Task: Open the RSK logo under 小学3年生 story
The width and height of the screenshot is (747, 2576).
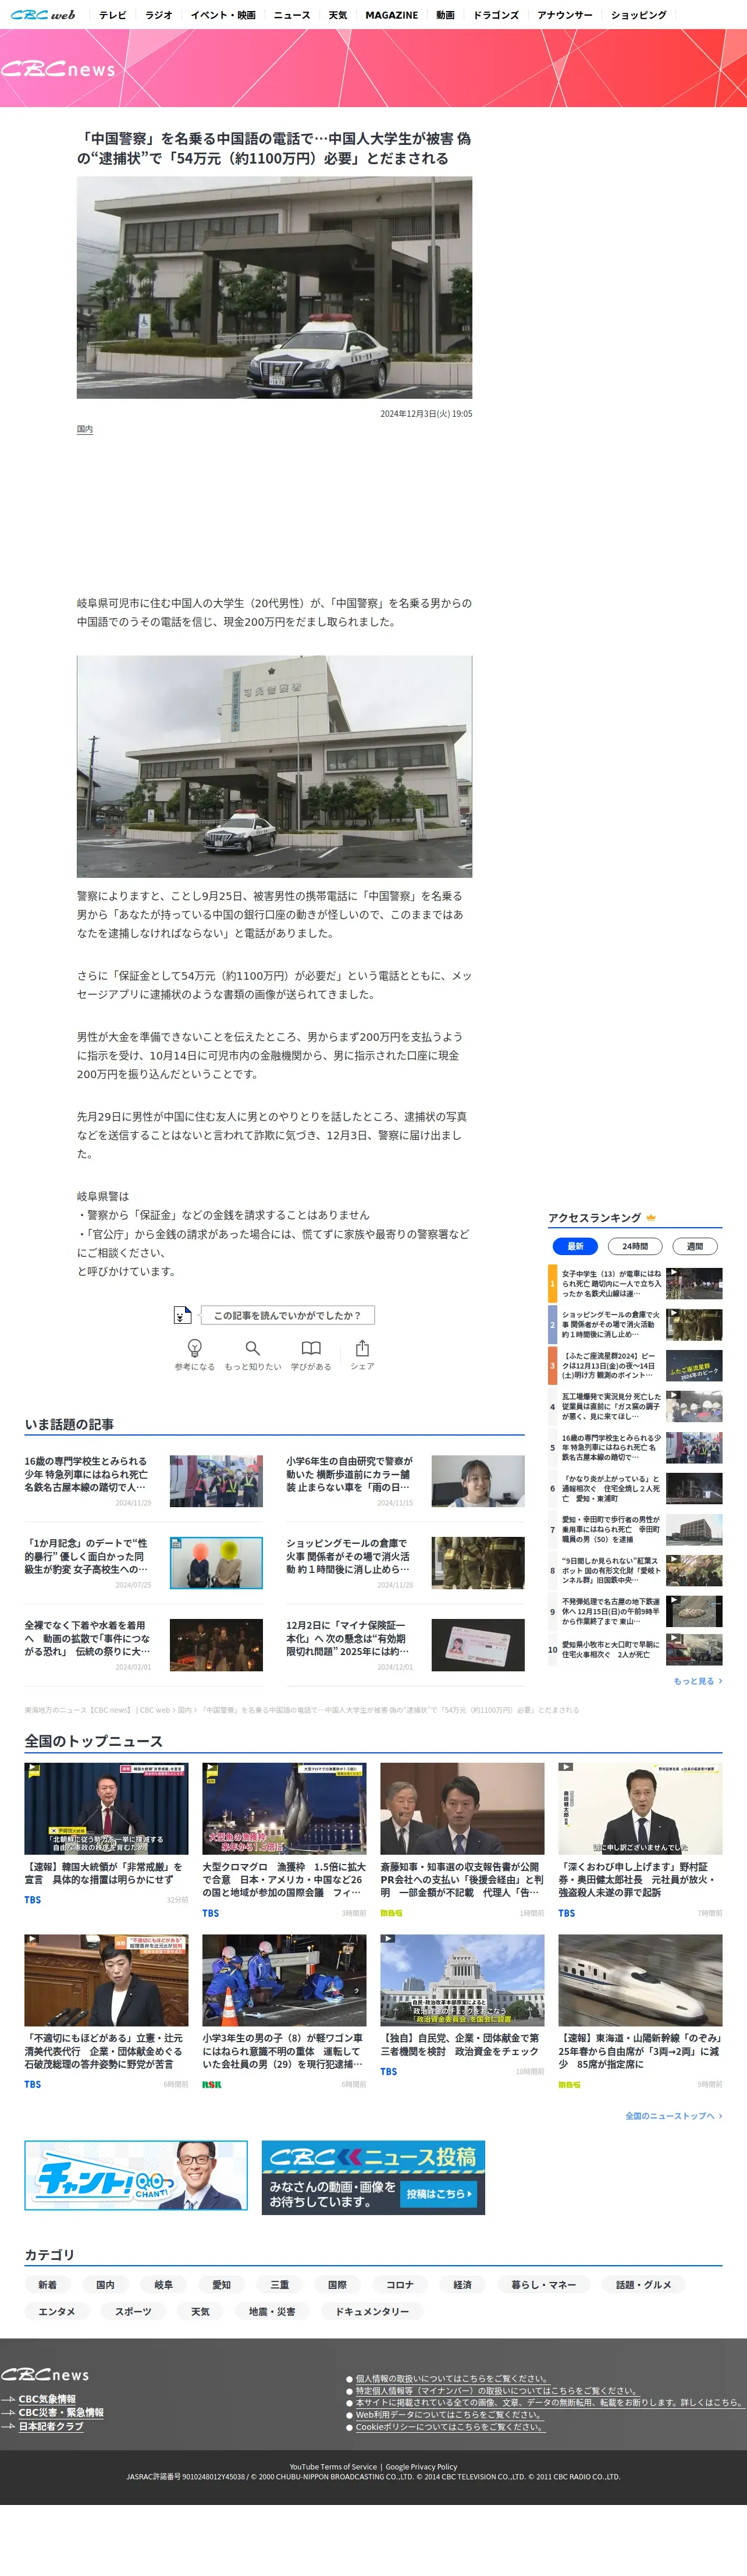Action: [x=212, y=2085]
